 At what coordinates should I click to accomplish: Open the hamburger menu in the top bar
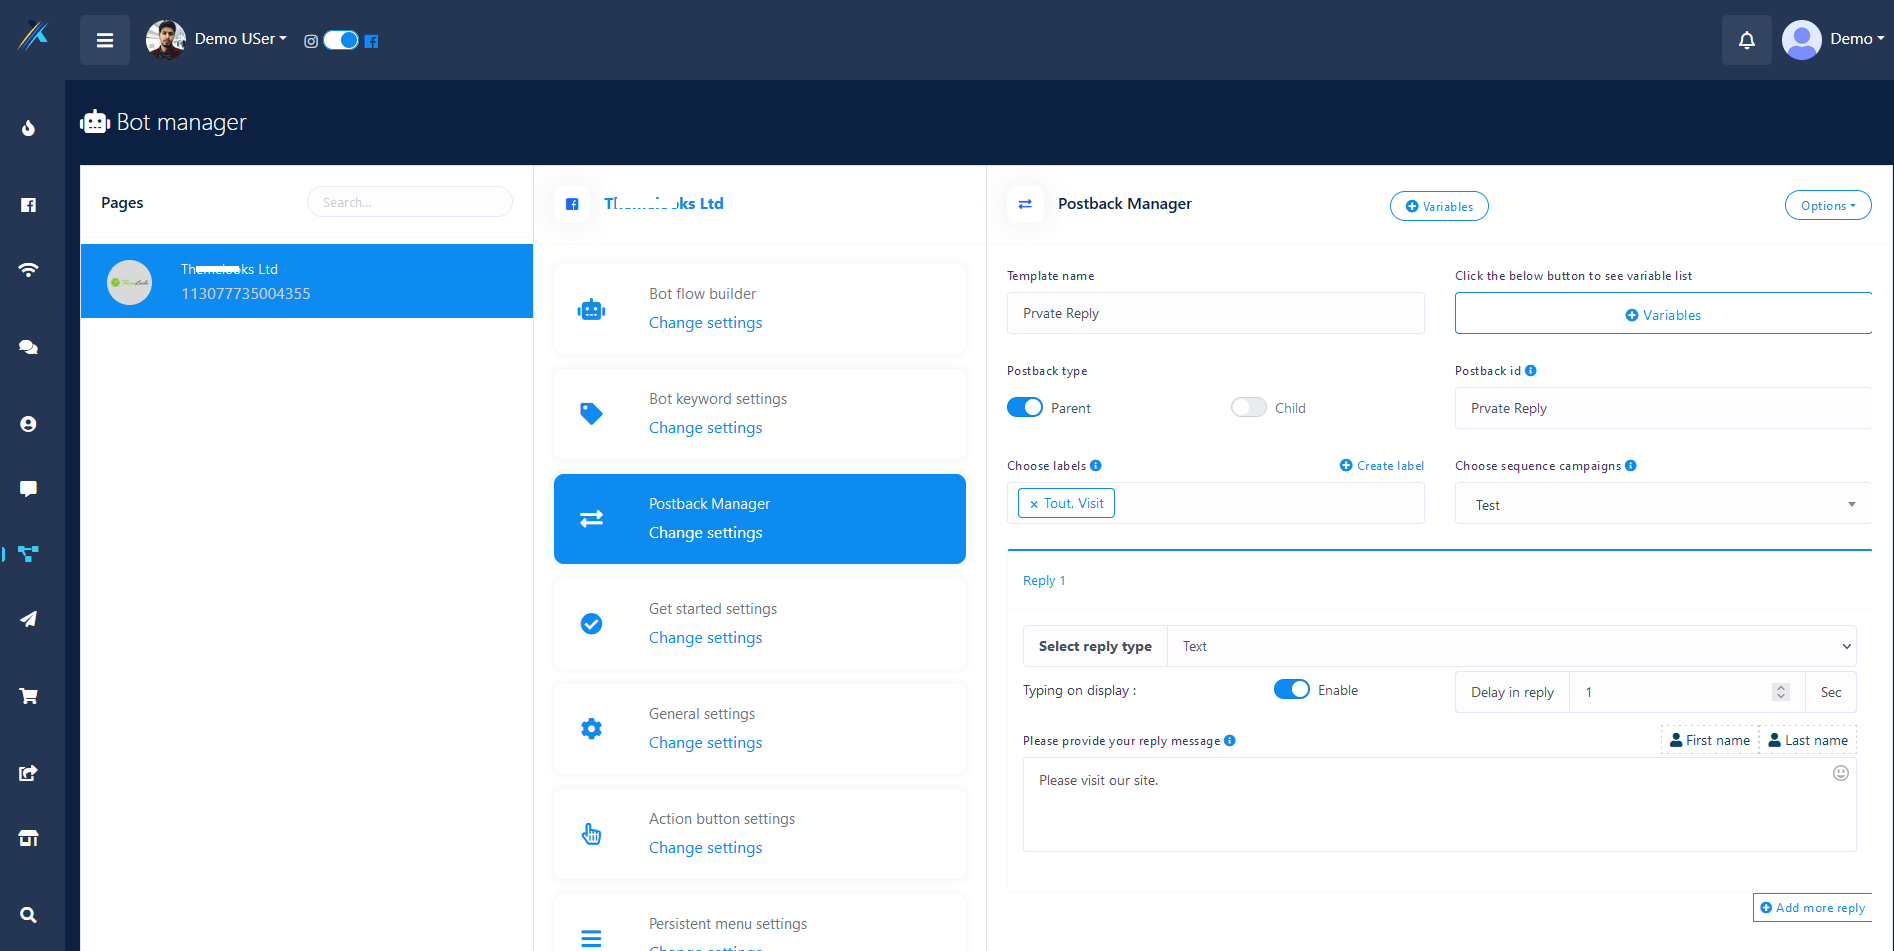coord(105,40)
